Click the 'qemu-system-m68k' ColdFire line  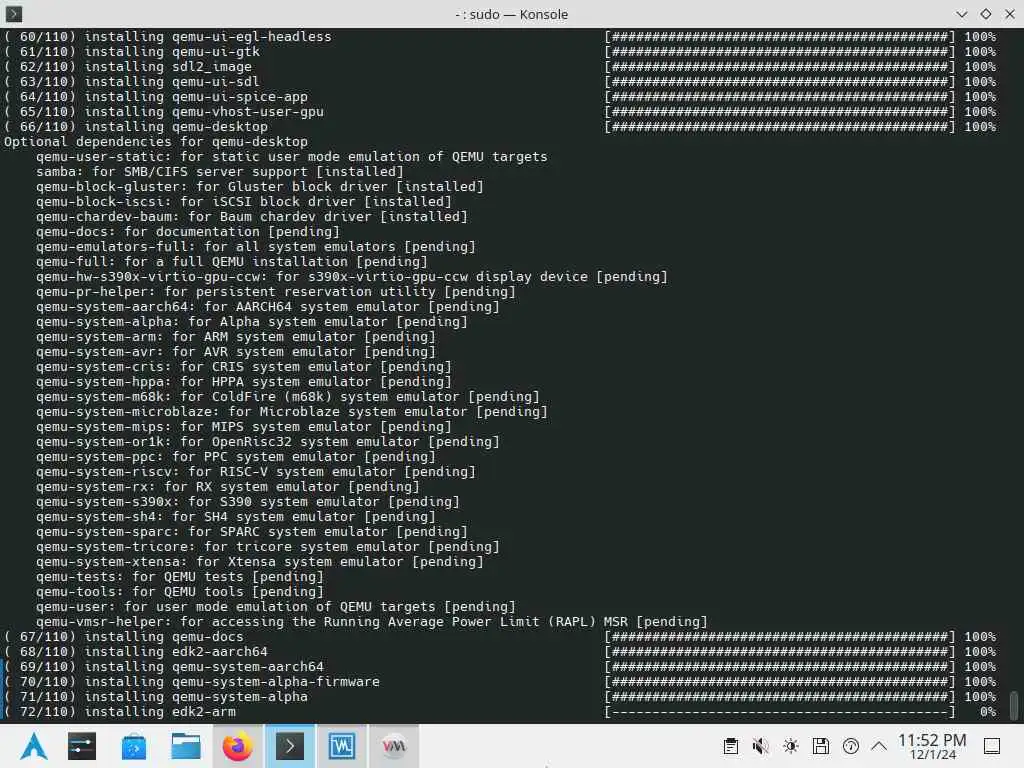pos(288,396)
